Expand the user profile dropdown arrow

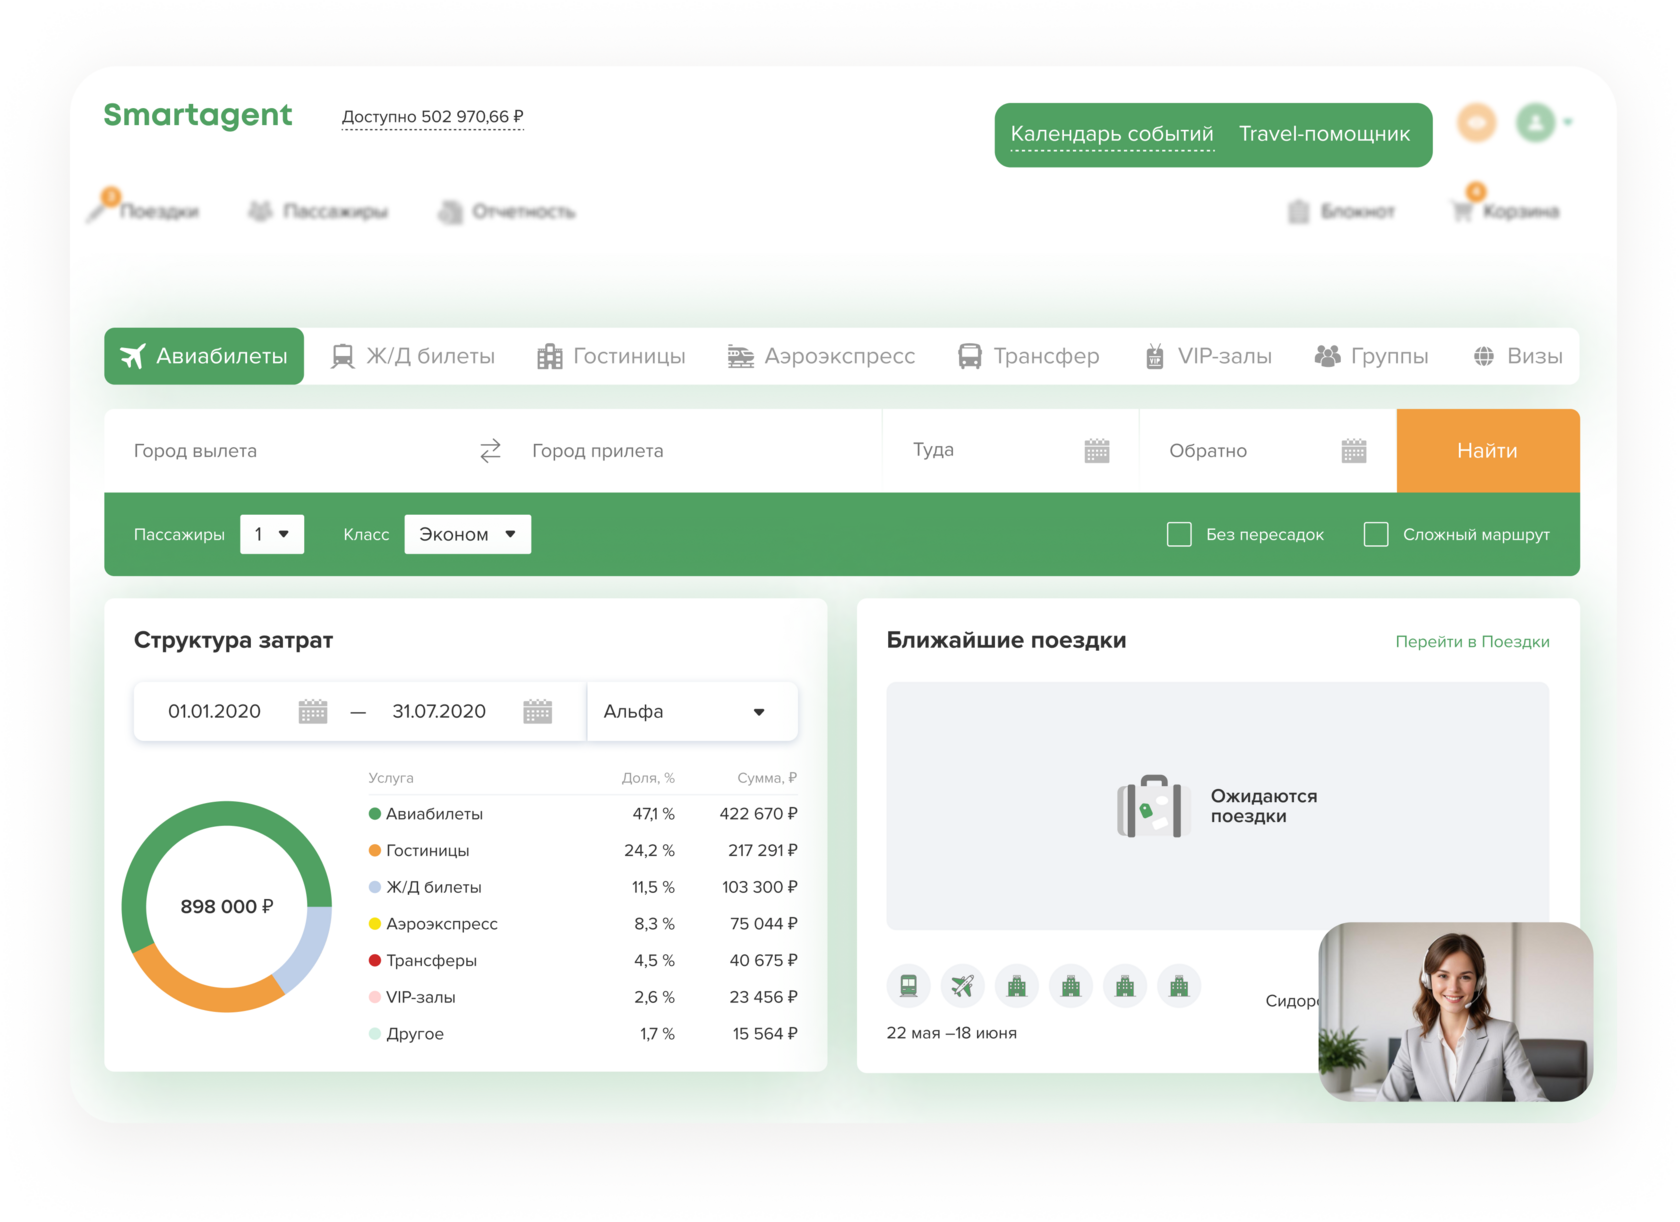(x=1568, y=122)
